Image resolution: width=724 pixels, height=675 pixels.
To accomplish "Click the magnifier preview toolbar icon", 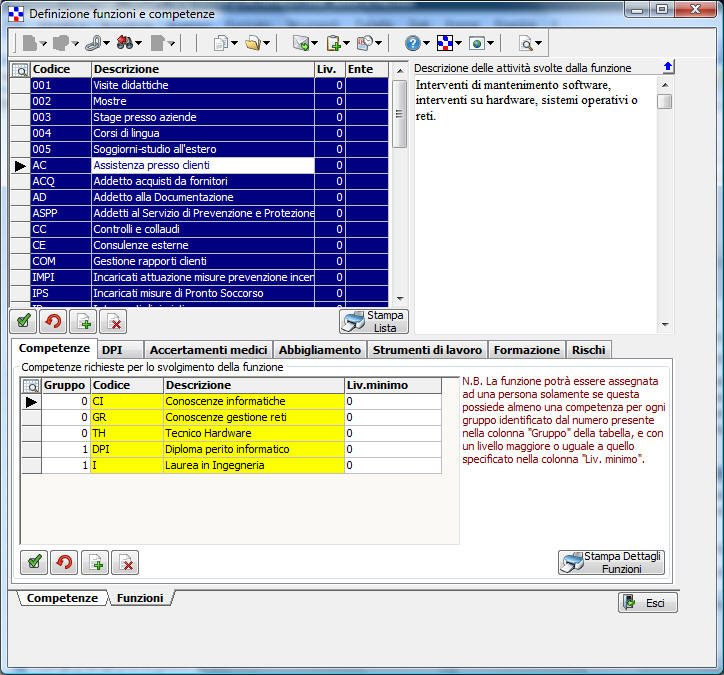I will [525, 43].
